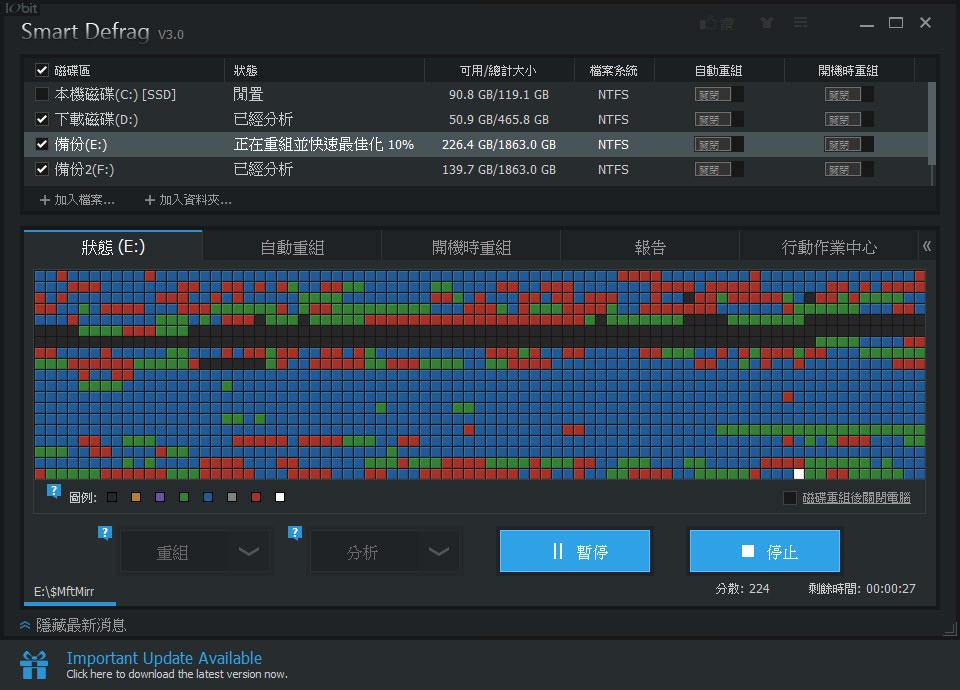Collapse the tab panel with the « icon

tap(927, 246)
